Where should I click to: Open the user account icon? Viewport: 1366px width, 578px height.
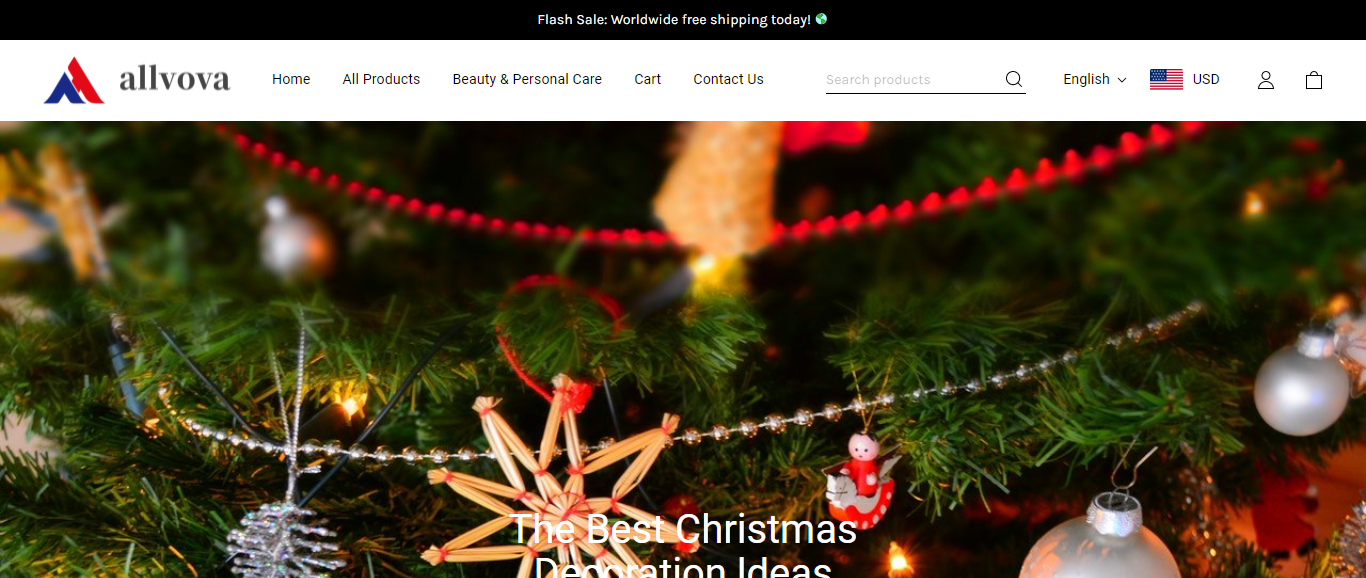[x=1266, y=80]
